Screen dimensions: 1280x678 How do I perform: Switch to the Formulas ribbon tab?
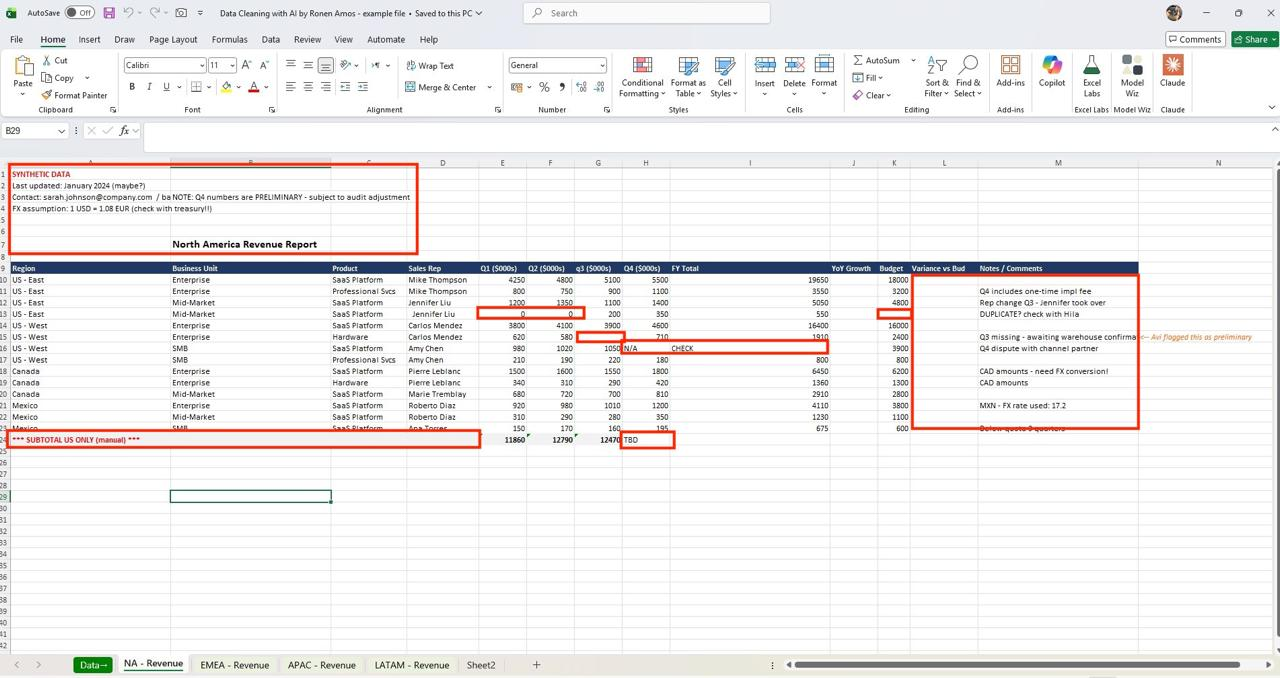click(229, 39)
